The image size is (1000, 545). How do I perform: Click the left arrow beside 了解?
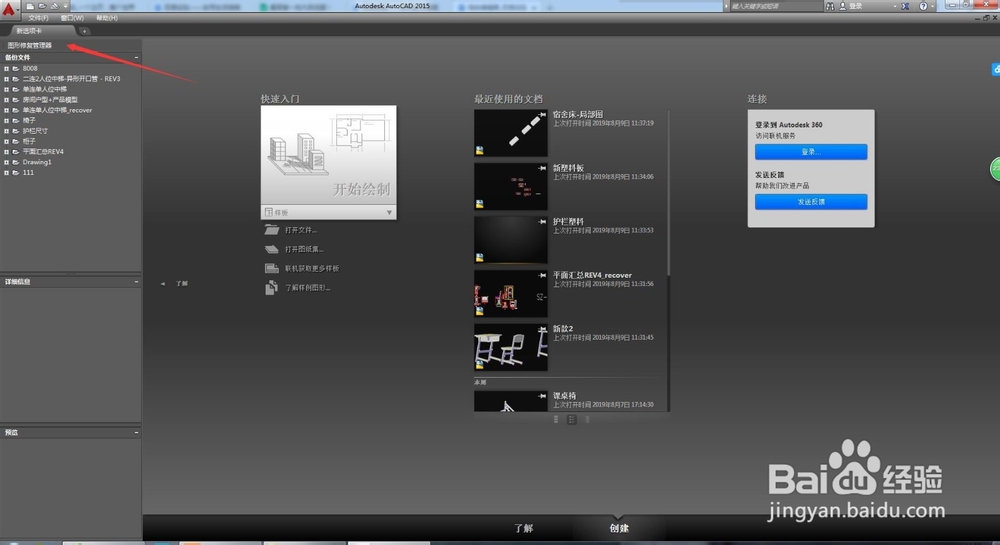163,284
